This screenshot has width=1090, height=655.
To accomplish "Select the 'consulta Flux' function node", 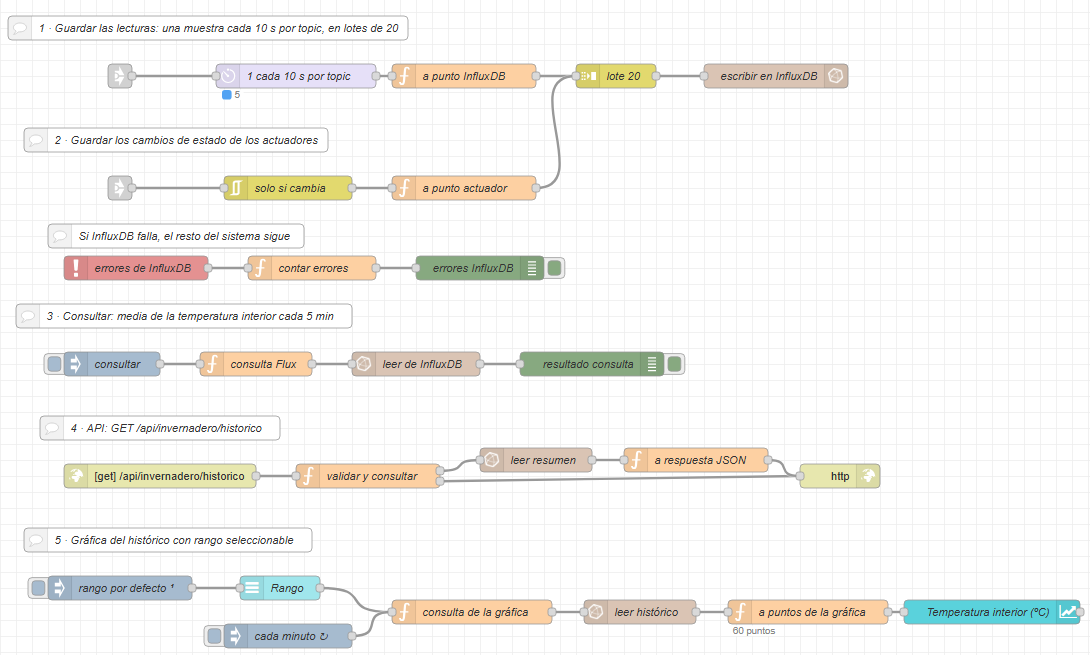I will pyautogui.click(x=256, y=364).
